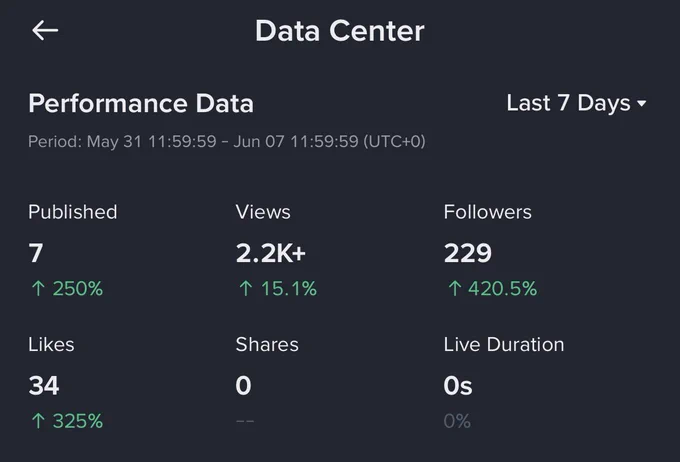Tap the 2.2K+ views value

[271, 253]
